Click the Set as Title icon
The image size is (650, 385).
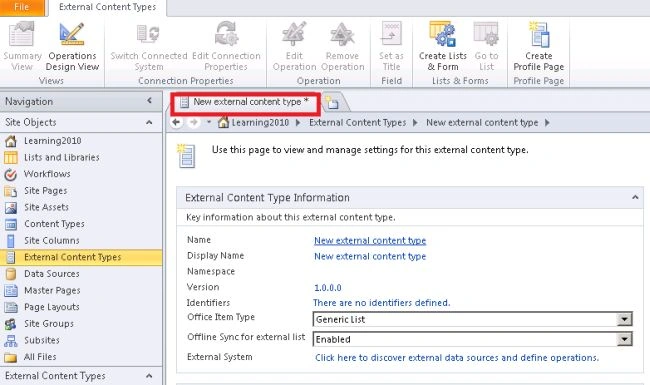click(391, 34)
